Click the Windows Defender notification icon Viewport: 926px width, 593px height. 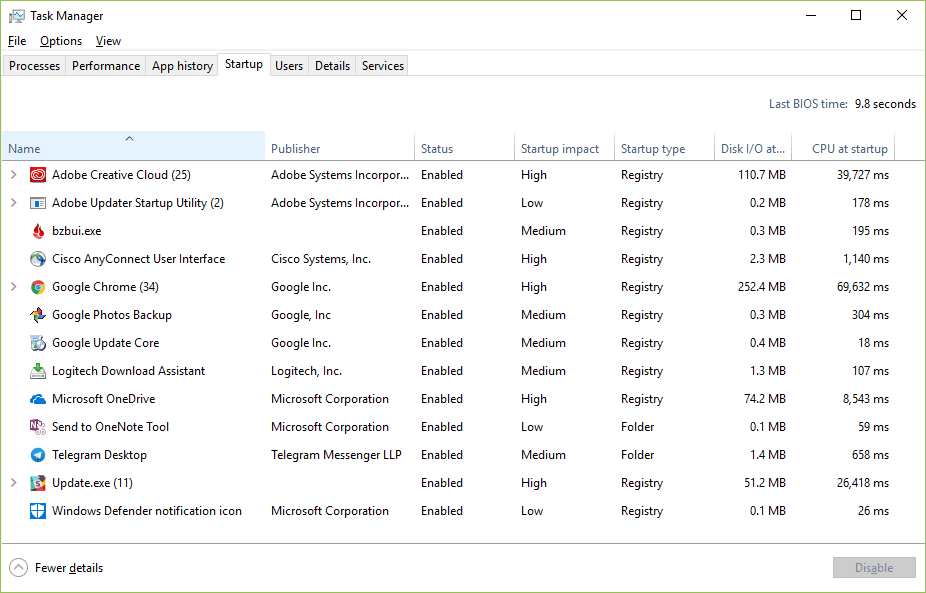tap(38, 510)
